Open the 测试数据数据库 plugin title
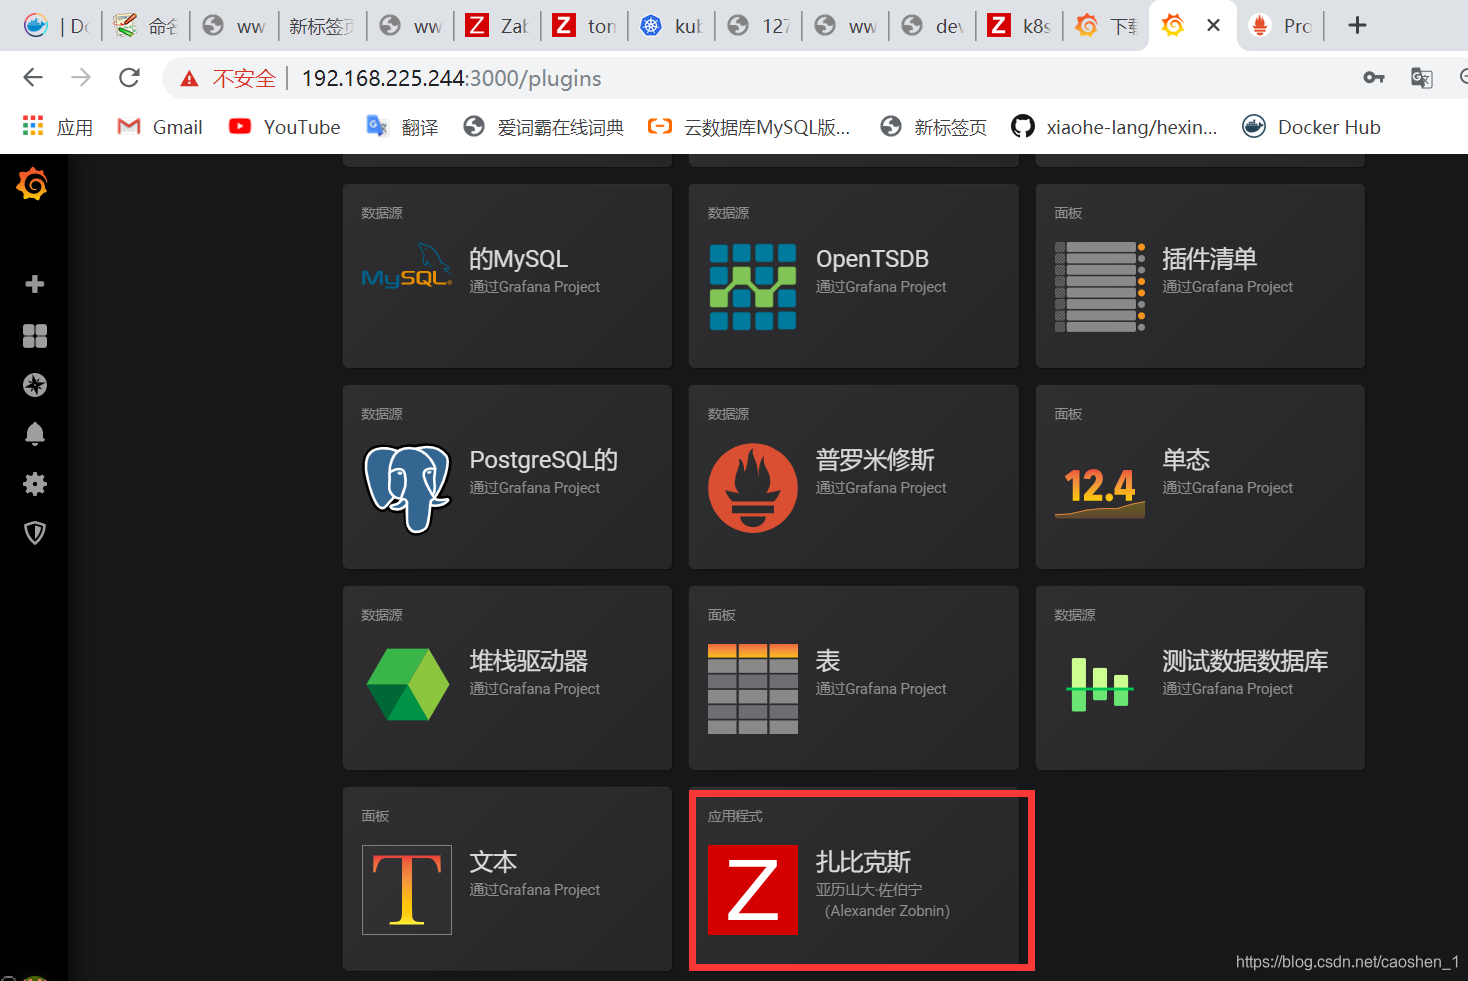1468x981 pixels. tap(1245, 661)
